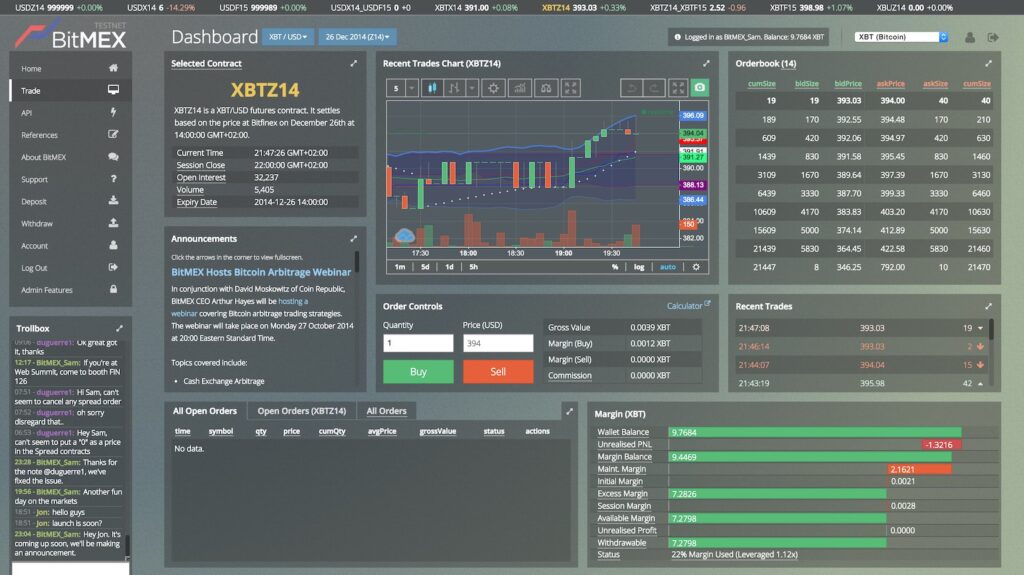Click the Log Out arrow icon in sidebar
Viewport: 1024px width, 575px height.
click(x=113, y=267)
